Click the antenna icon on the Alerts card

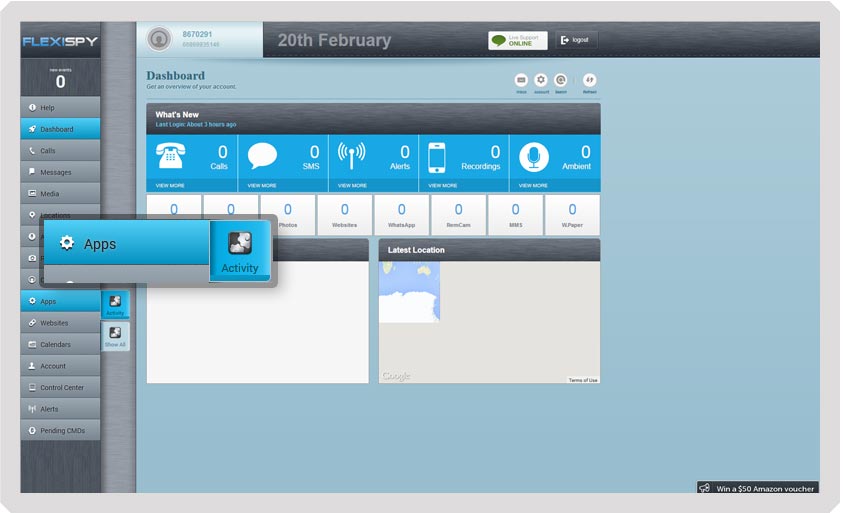352,156
